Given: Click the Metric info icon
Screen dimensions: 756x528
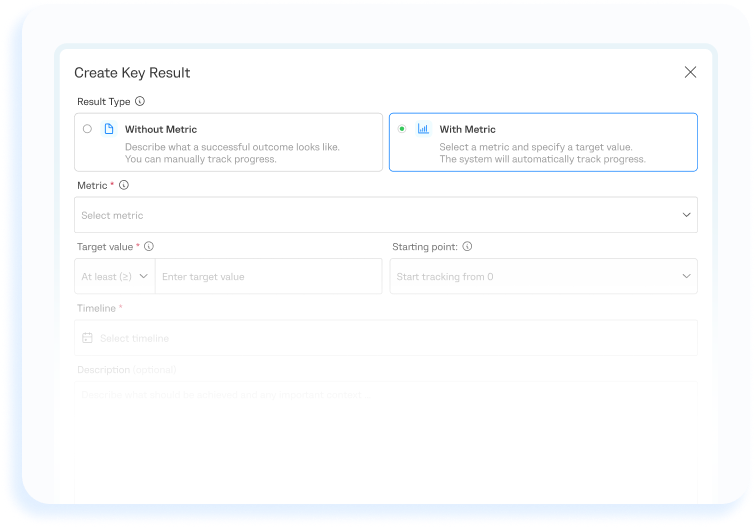Looking at the screenshot, I should pos(124,185).
